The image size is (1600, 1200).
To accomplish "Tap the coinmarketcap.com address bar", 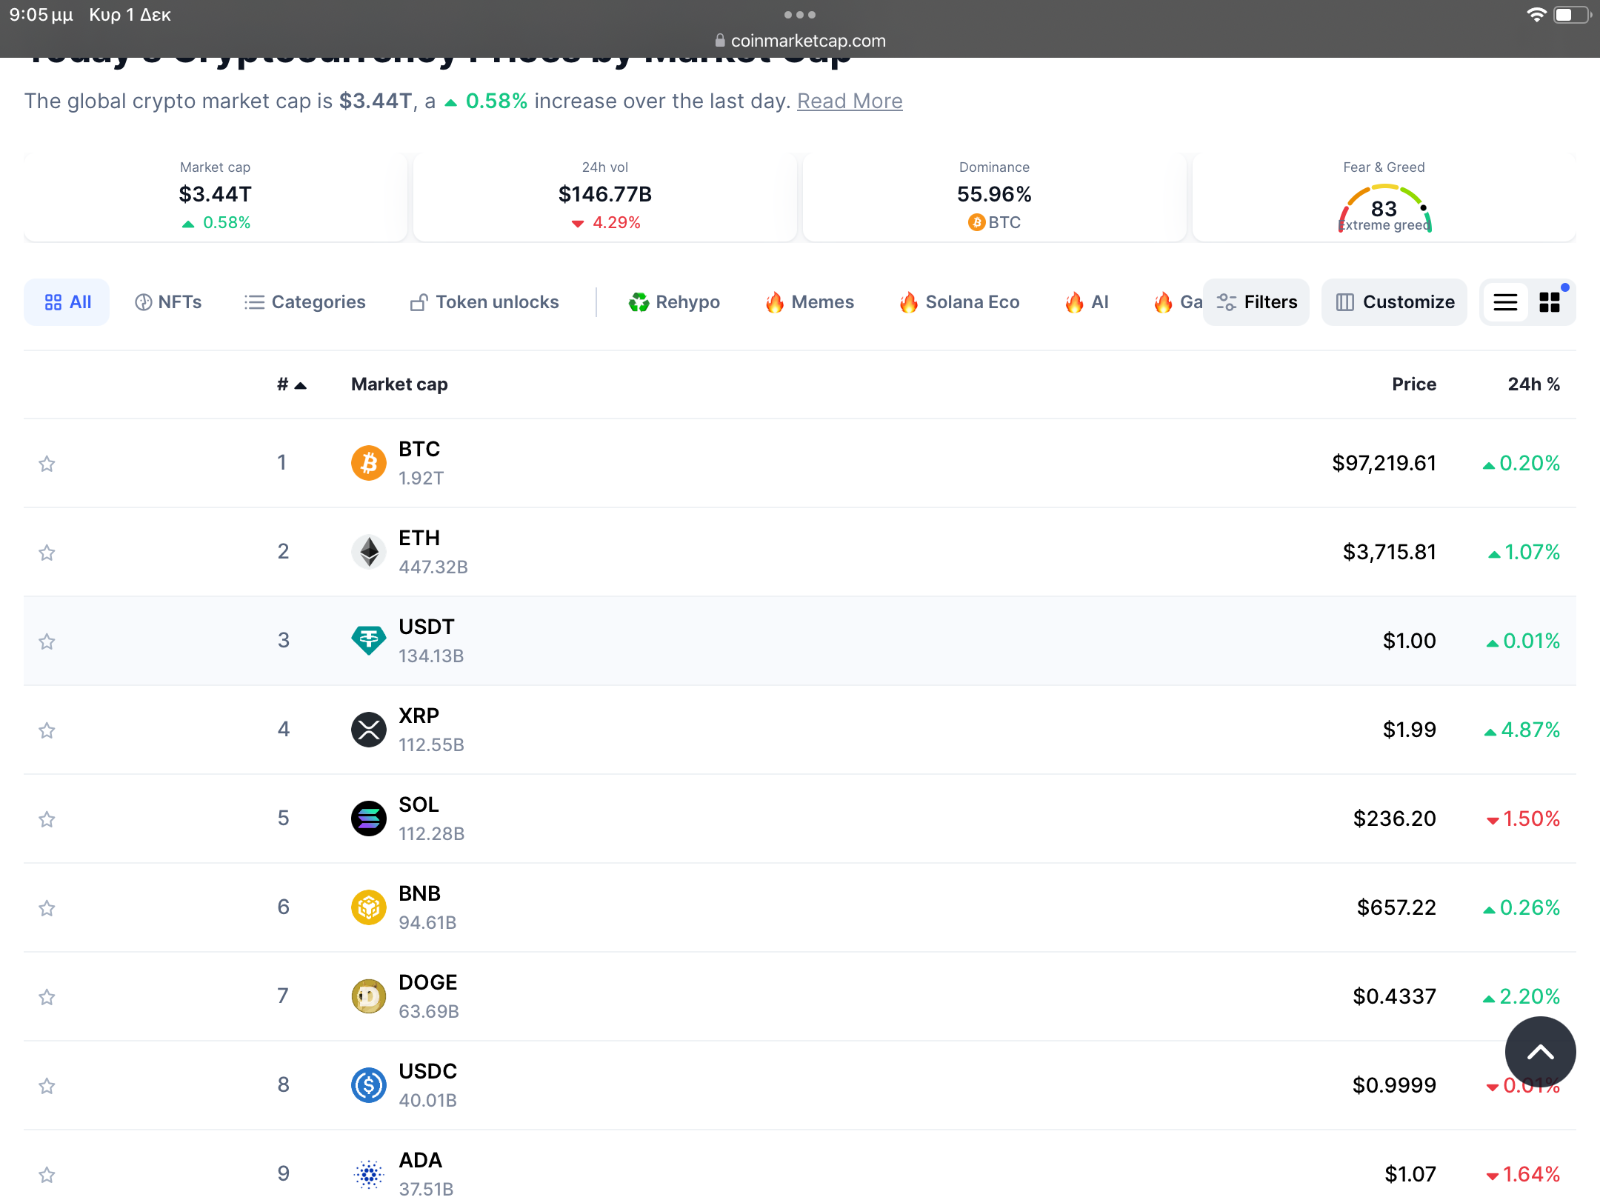I will pos(800,41).
